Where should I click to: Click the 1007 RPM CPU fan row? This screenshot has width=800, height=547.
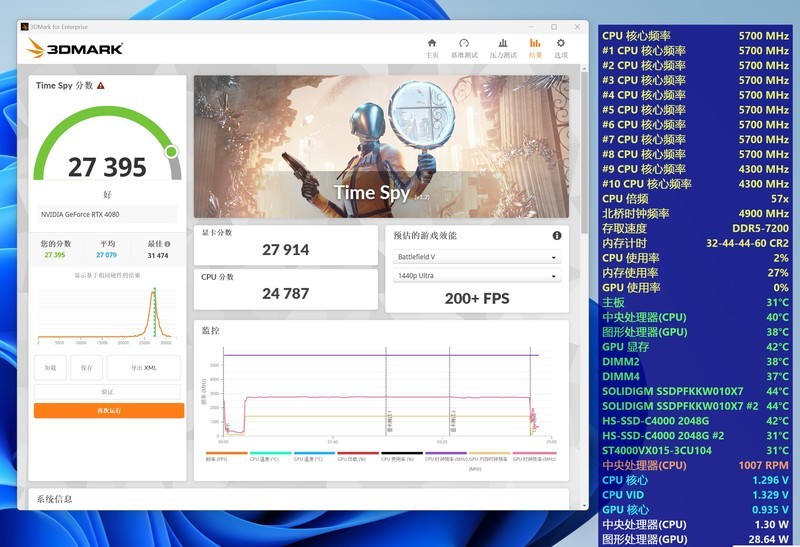click(695, 465)
